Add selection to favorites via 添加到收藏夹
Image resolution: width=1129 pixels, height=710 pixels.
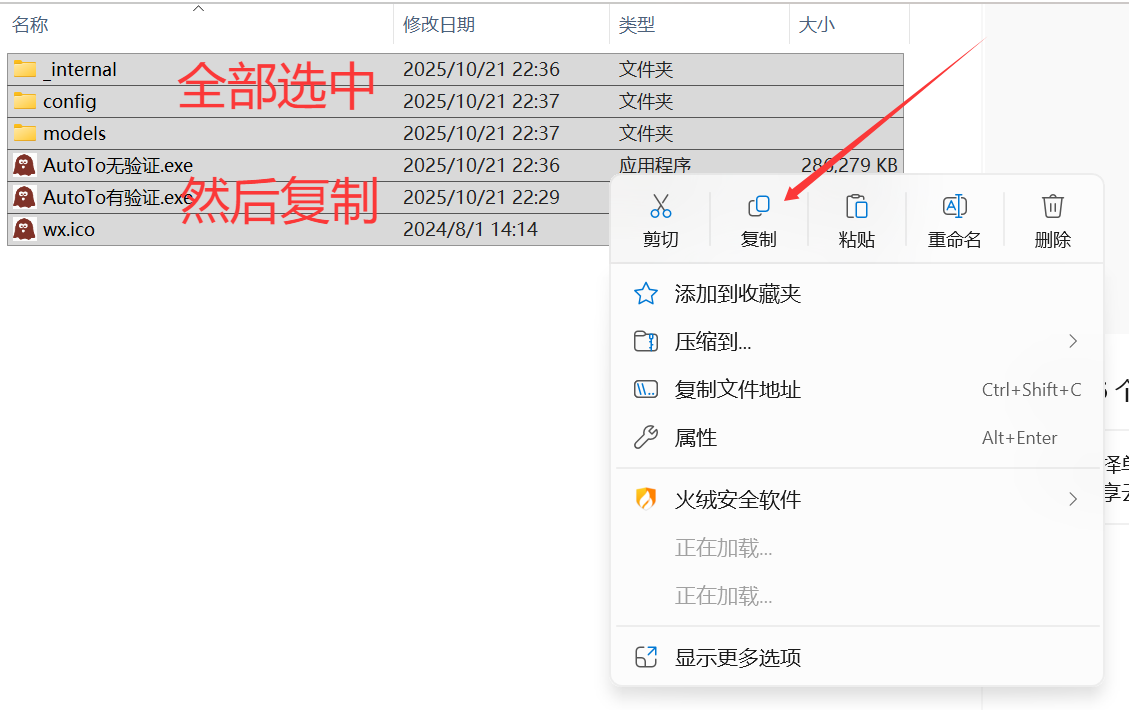coord(737,294)
